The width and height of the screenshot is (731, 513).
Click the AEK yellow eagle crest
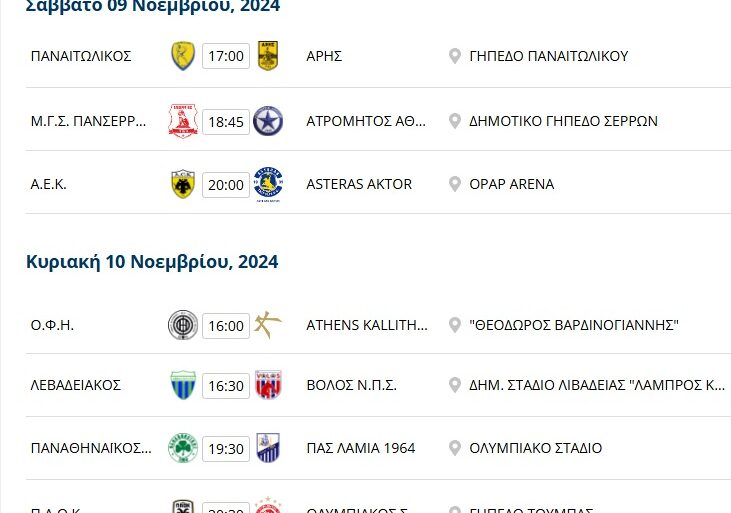[x=183, y=184]
